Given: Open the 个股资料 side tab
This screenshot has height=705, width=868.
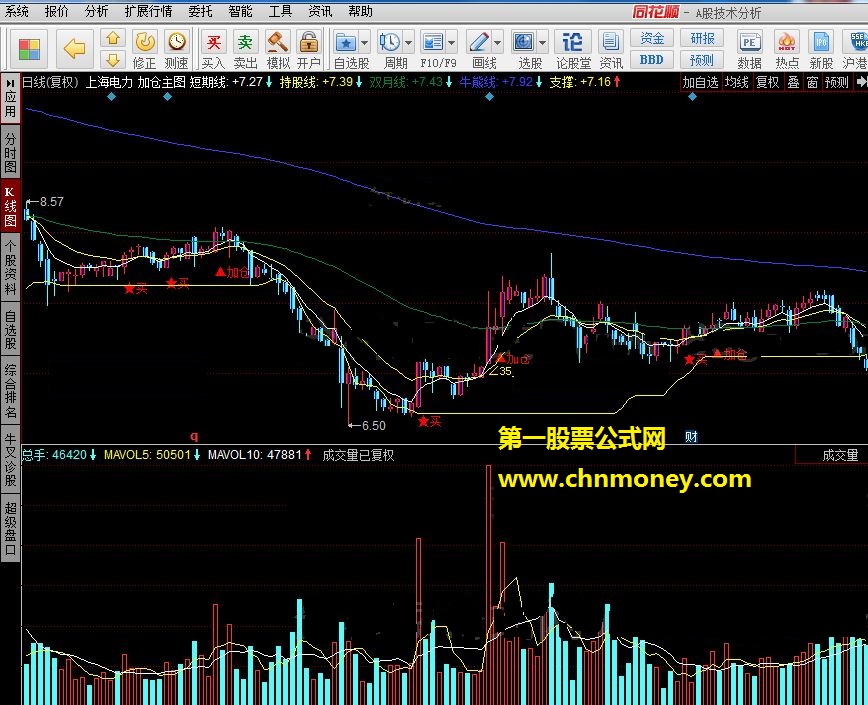Looking at the screenshot, I should (x=10, y=267).
